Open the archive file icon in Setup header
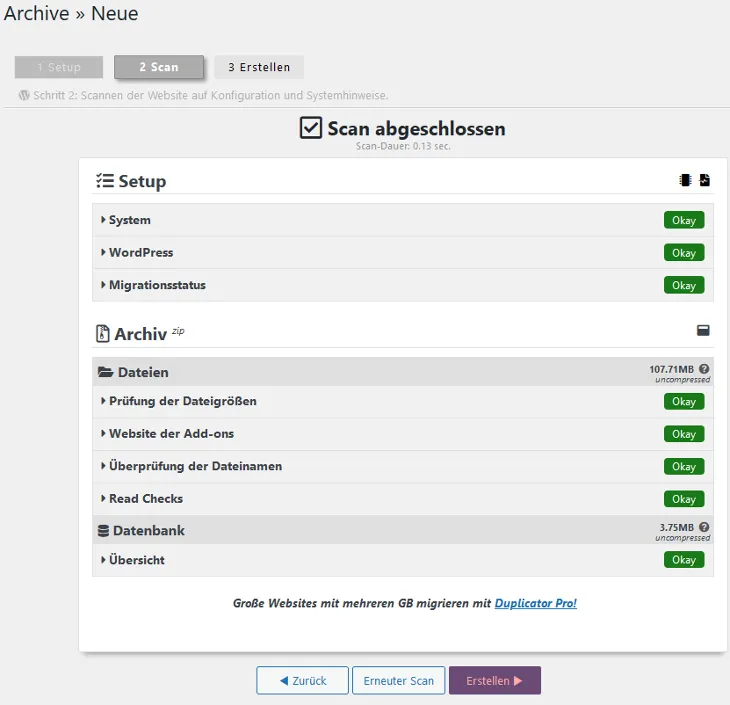This screenshot has width=730, height=705. coord(704,180)
